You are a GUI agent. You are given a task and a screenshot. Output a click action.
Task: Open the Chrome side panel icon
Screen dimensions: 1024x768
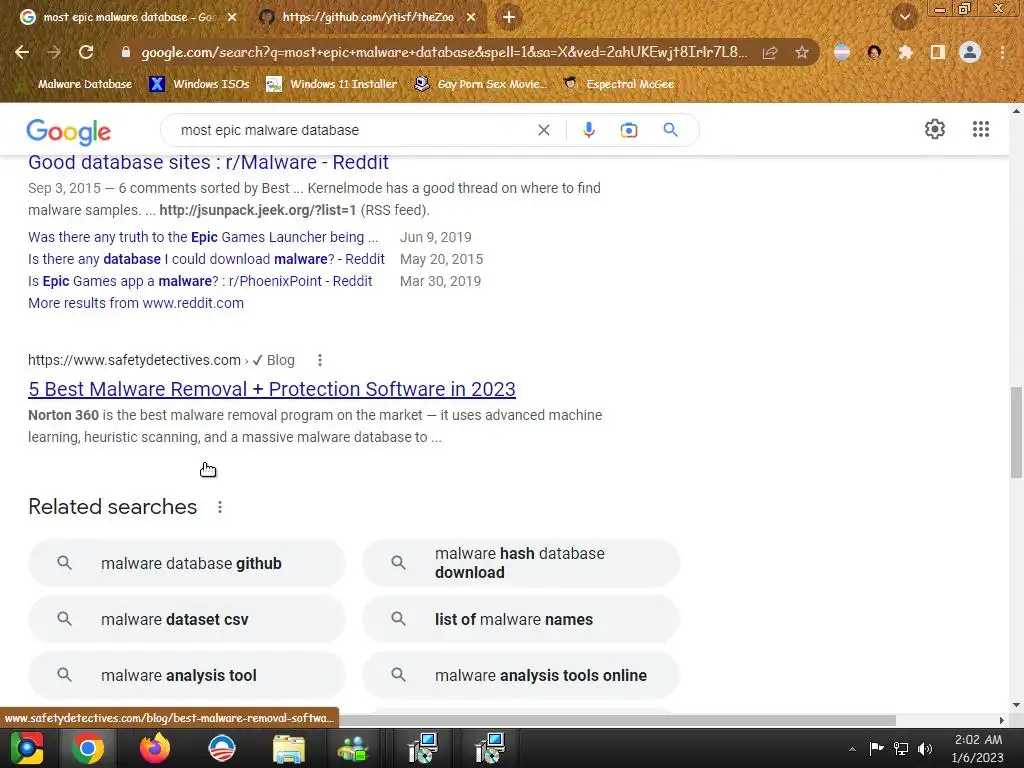(937, 52)
